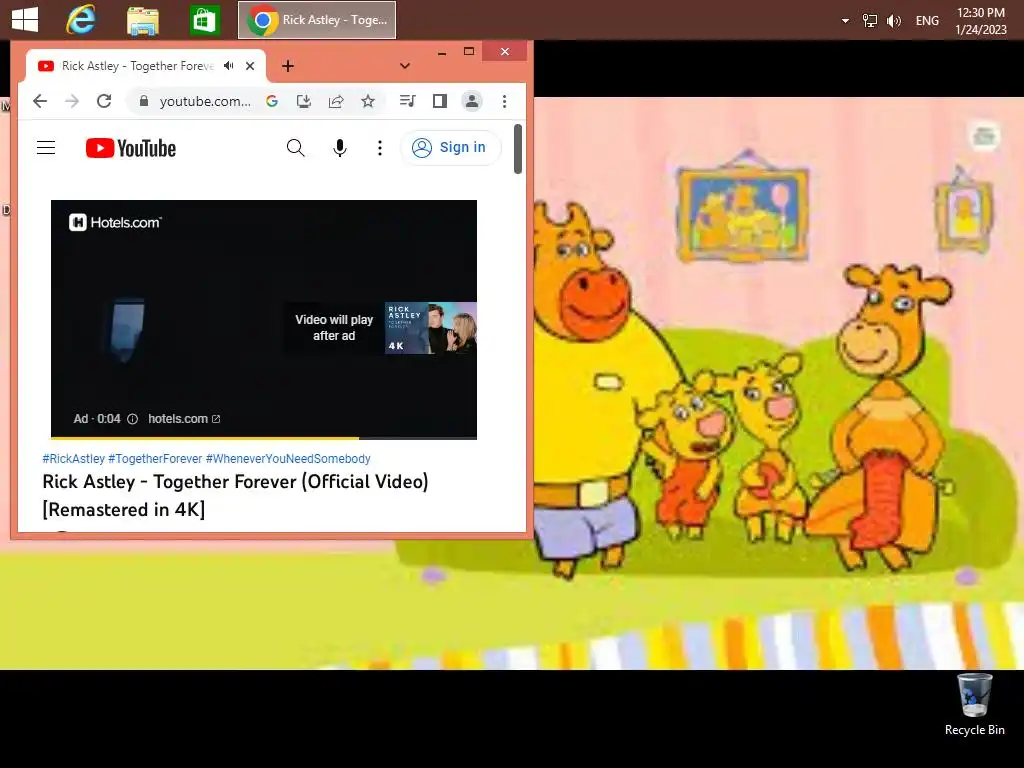
Task: Open YouTube settings three-dot menu
Action: pos(379,148)
